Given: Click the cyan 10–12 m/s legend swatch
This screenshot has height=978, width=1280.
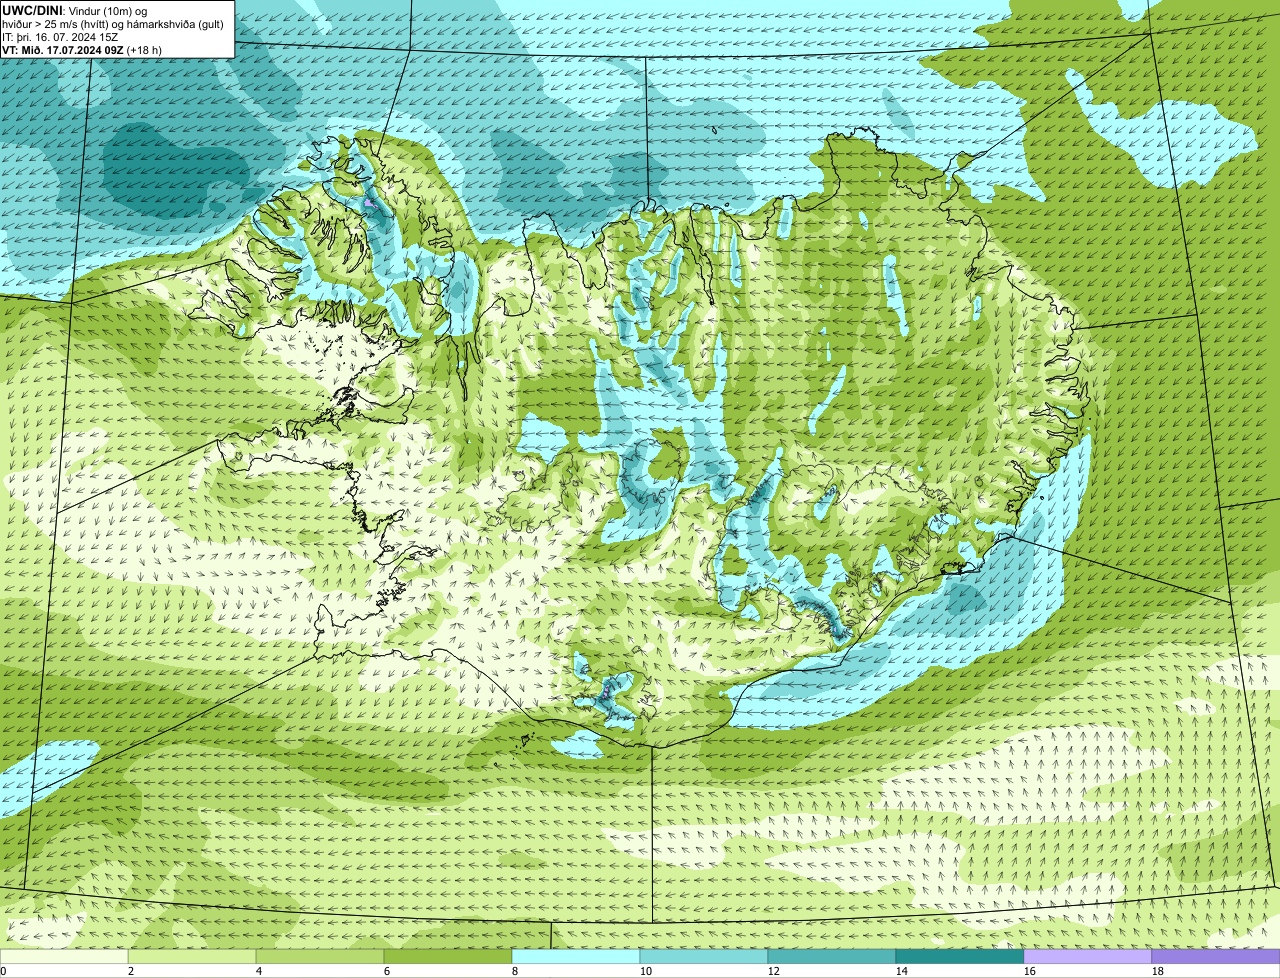Looking at the screenshot, I should (x=704, y=957).
